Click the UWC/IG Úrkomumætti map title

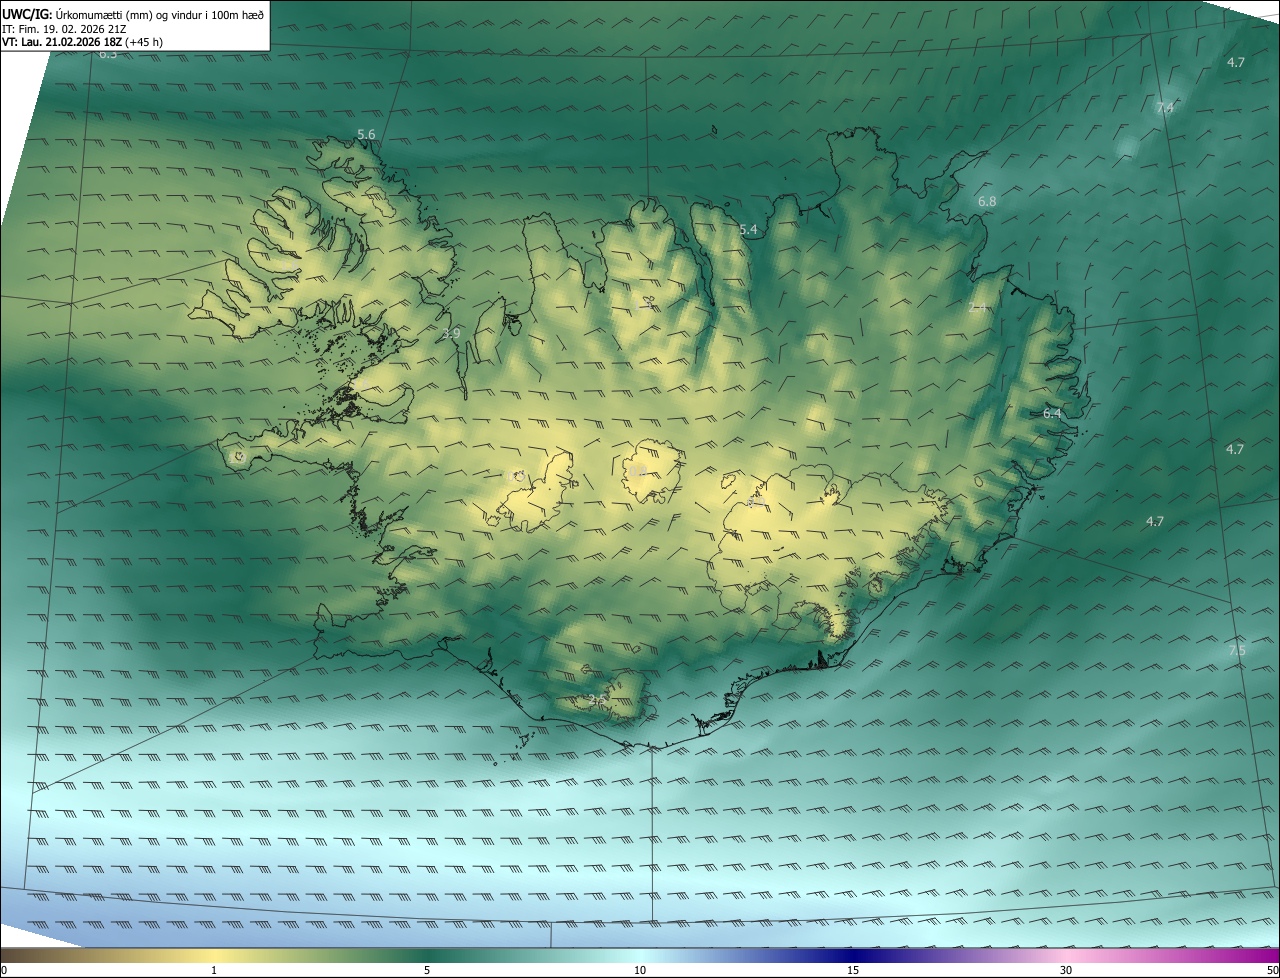133,14
